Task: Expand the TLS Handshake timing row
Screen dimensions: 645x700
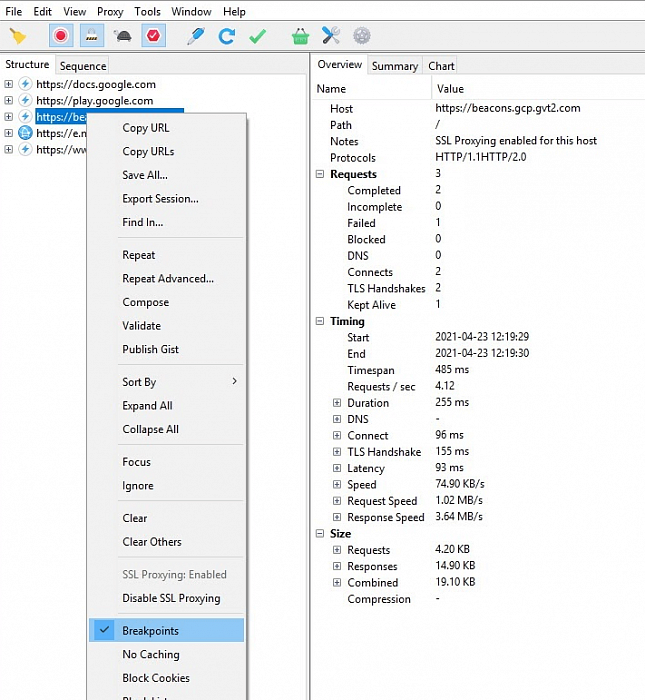Action: [x=337, y=452]
